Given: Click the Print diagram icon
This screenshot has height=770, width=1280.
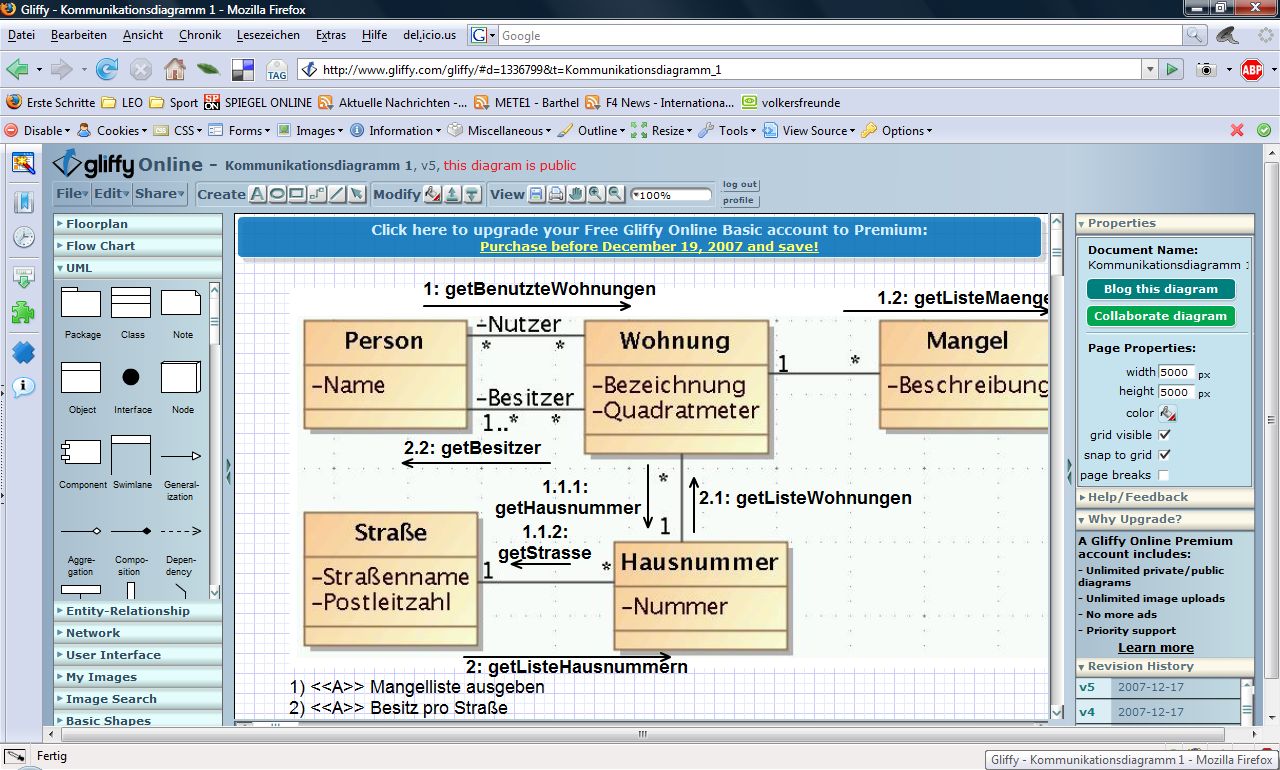Looking at the screenshot, I should [556, 194].
